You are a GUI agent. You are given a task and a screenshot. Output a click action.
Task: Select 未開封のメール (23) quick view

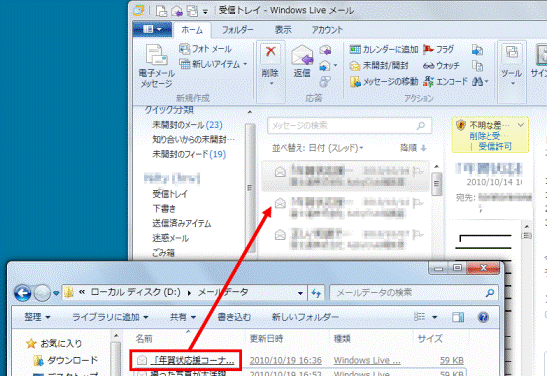187,125
